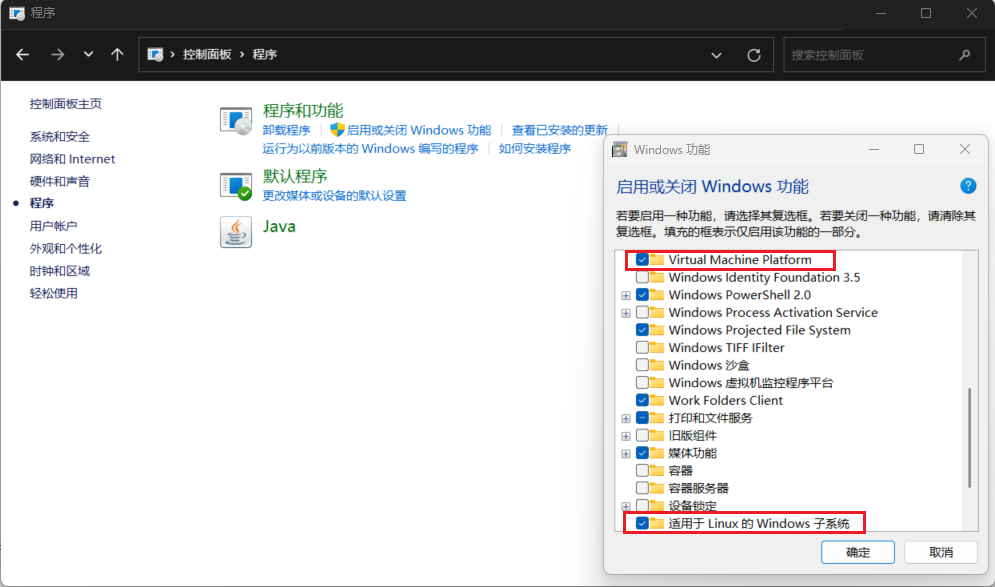Open the 查看已安装的更新 link
This screenshot has height=587, width=995.
(559, 130)
